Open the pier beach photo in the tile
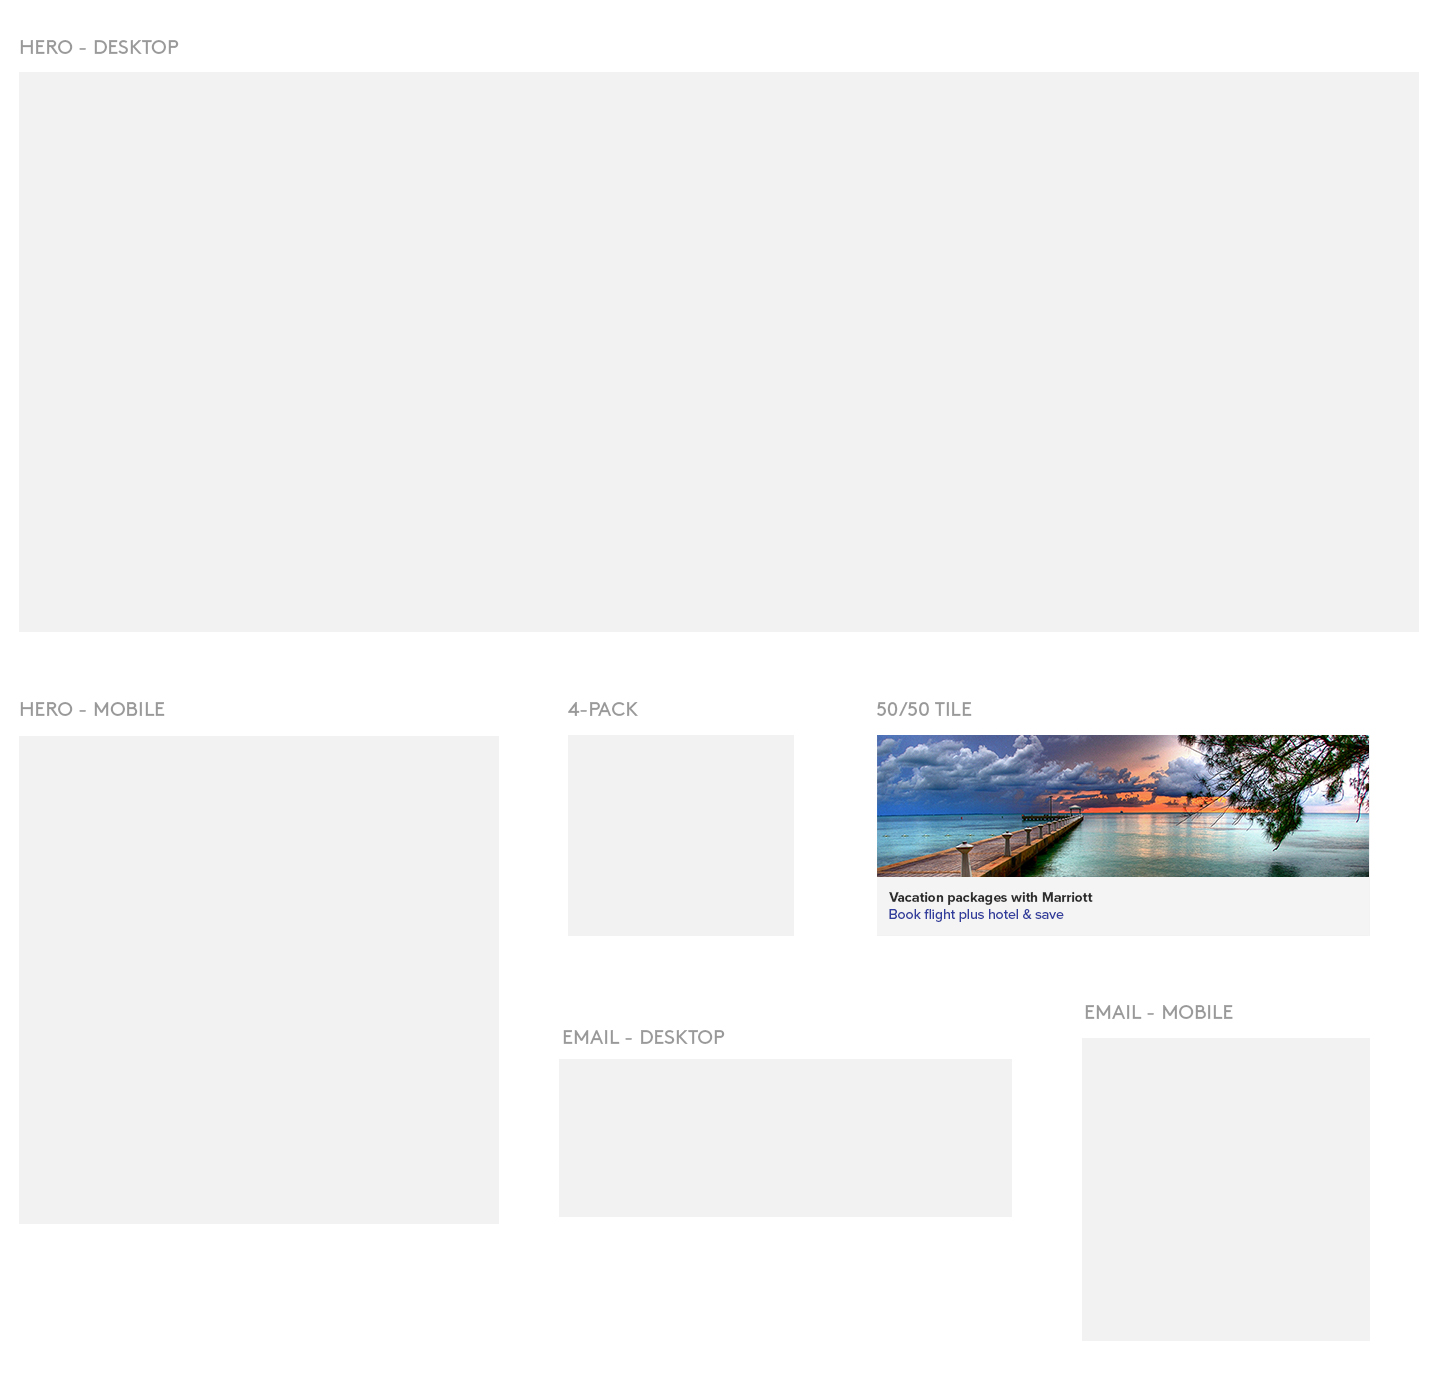Image resolution: width=1440 pixels, height=1374 pixels. (x=1122, y=805)
